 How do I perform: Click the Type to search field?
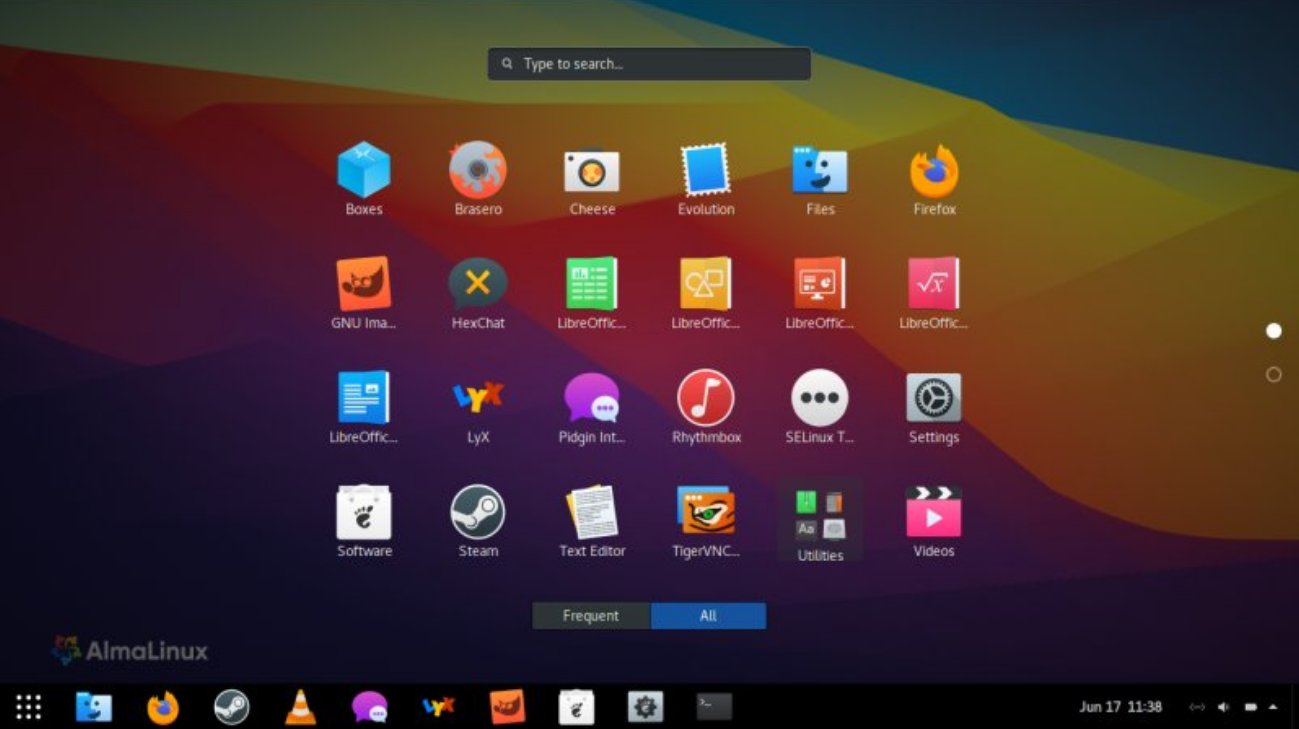pyautogui.click(x=648, y=63)
